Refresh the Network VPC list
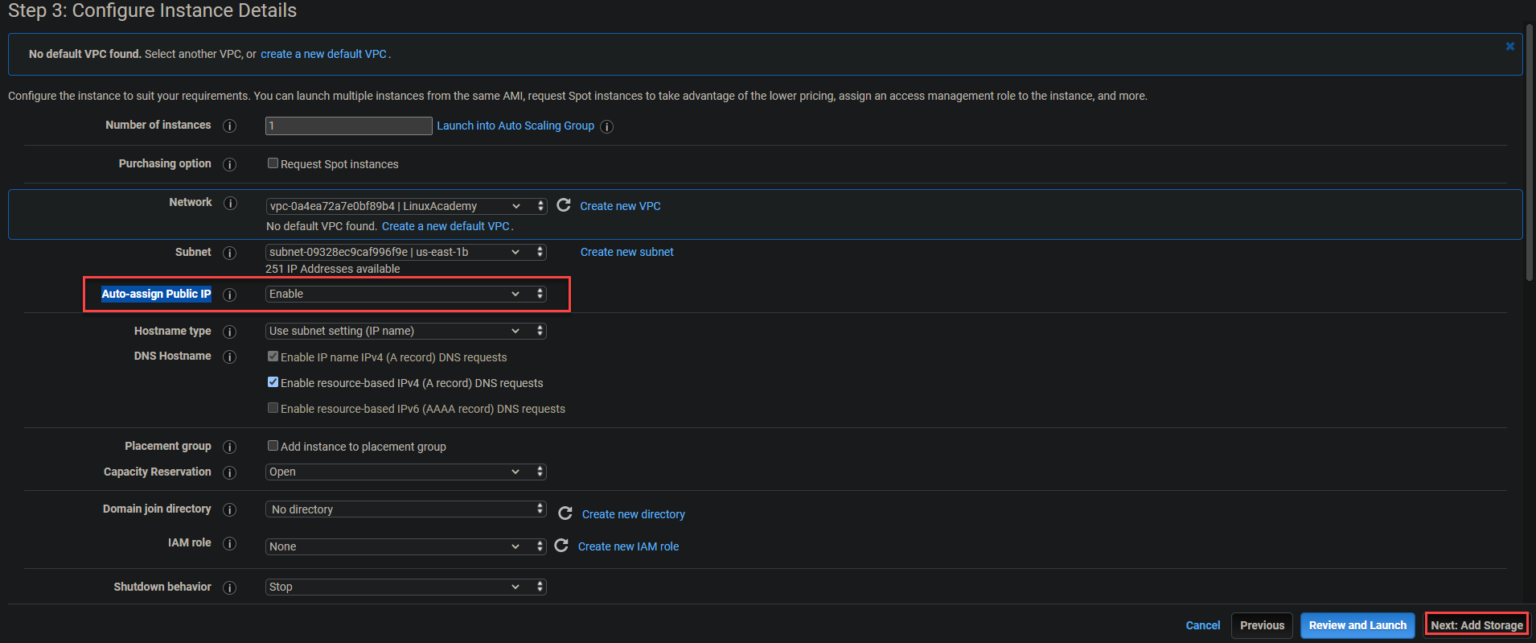 point(563,205)
